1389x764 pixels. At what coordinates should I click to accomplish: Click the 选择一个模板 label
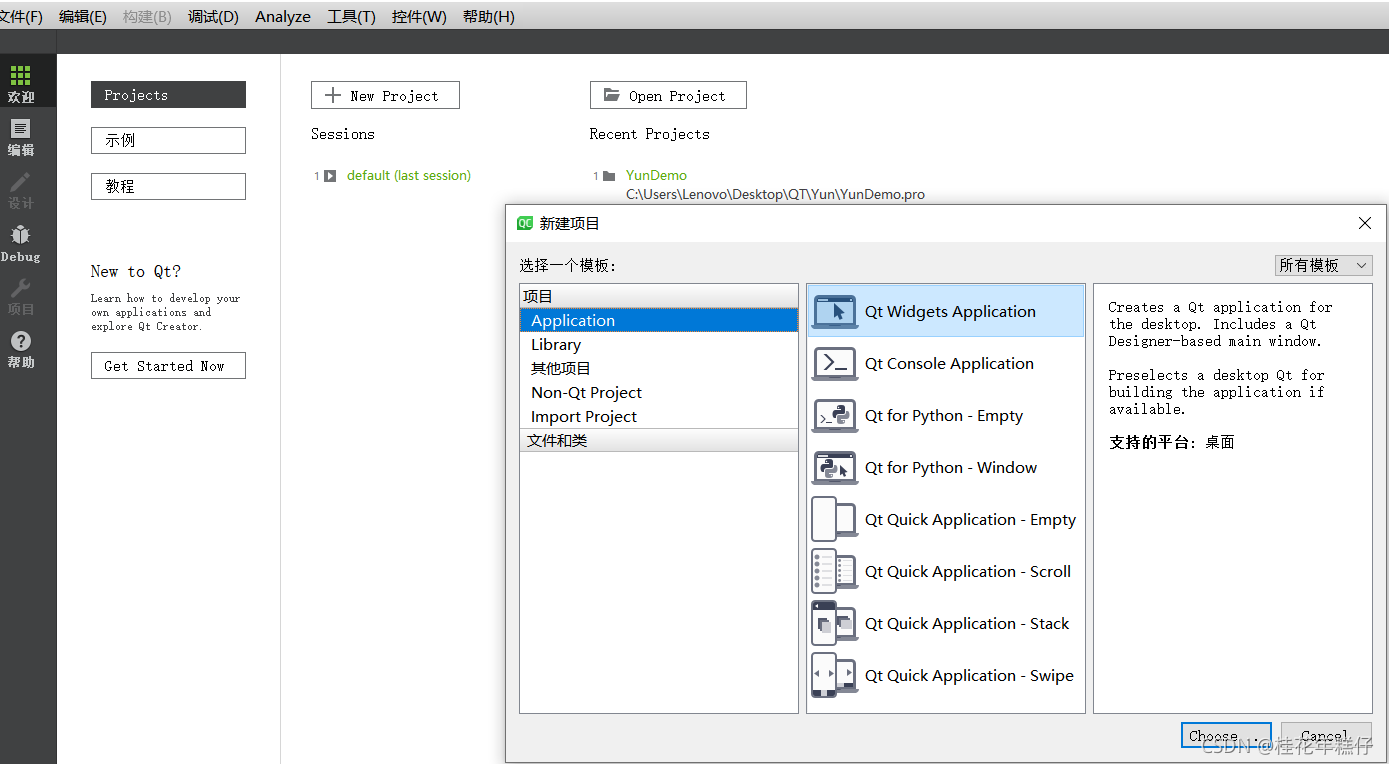pyautogui.click(x=568, y=266)
